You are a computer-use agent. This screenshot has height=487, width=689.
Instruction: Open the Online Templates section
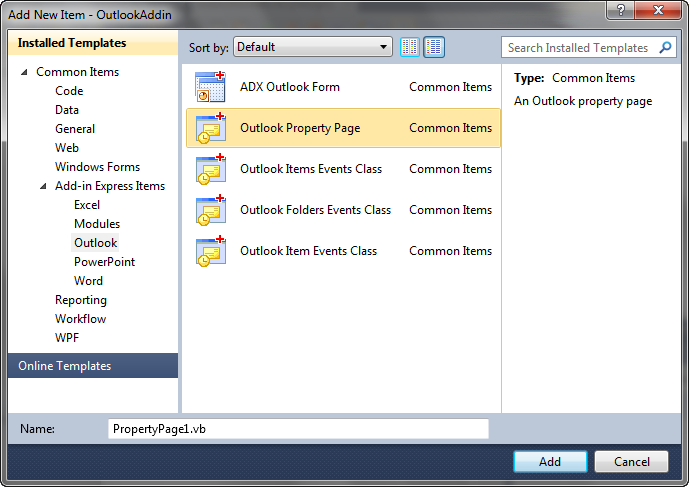[93, 366]
